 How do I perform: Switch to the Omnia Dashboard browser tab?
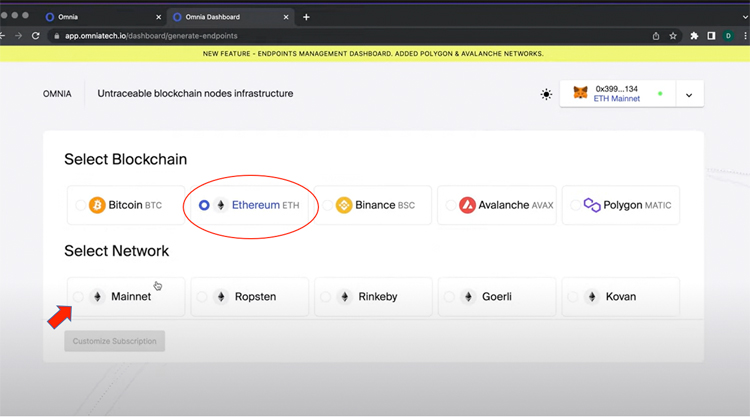(230, 17)
